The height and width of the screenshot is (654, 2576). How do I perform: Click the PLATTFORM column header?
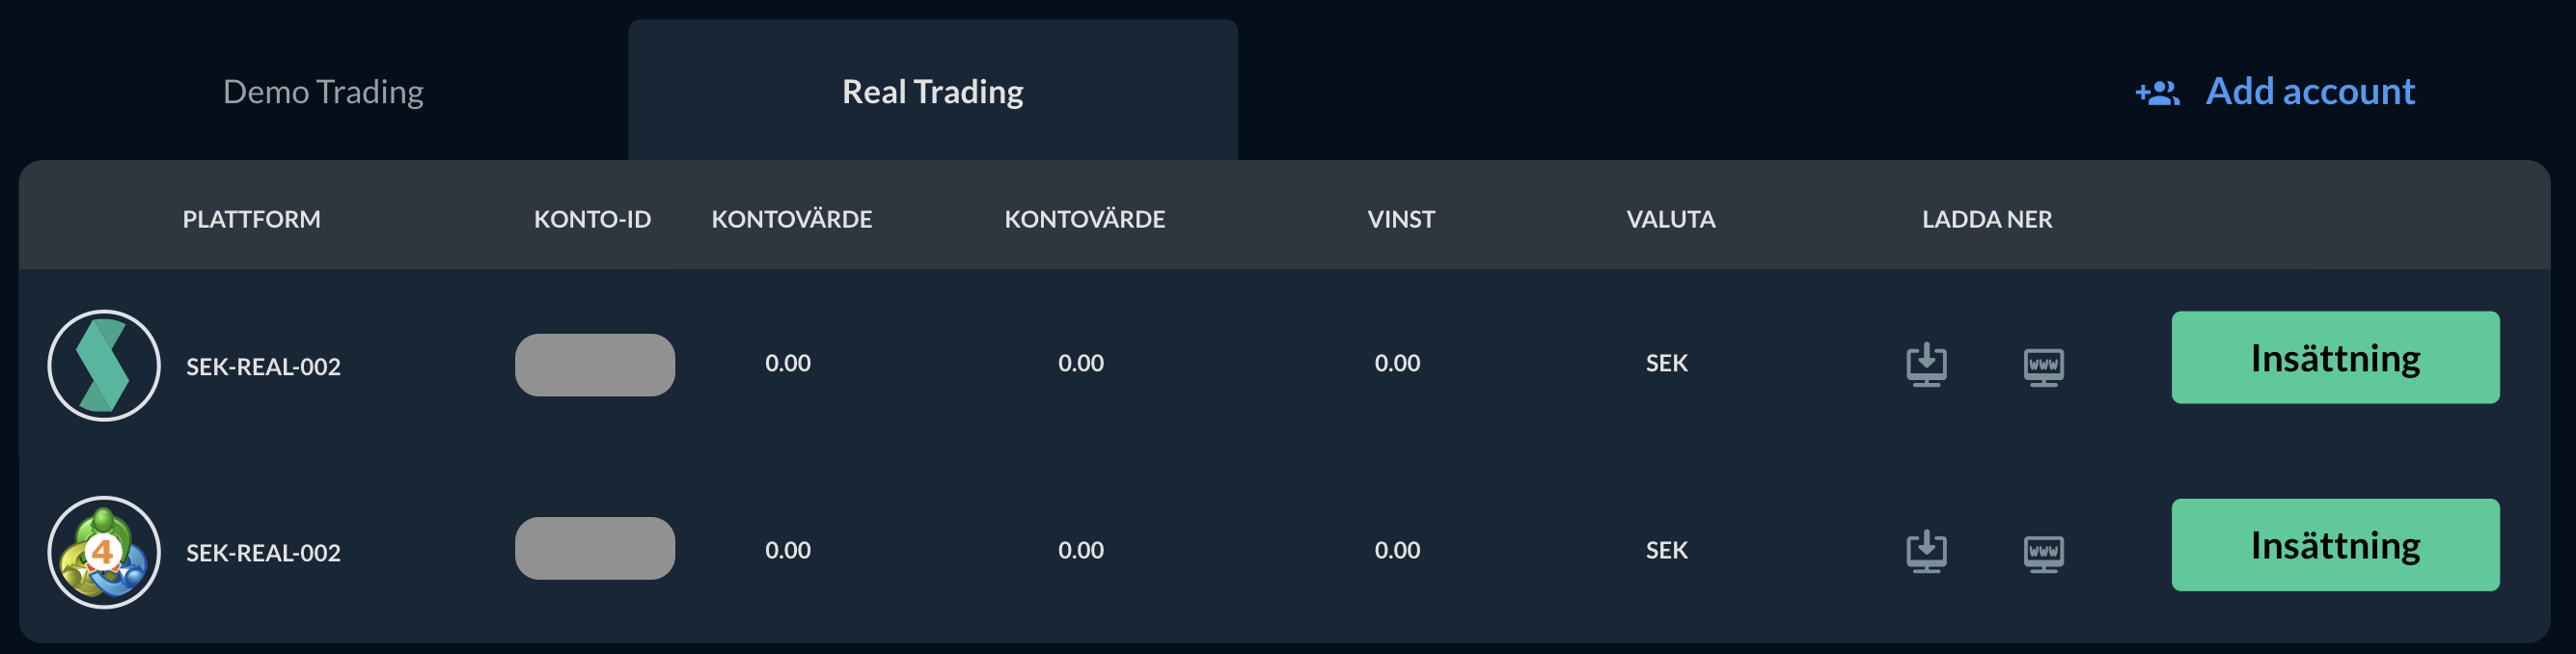251,219
